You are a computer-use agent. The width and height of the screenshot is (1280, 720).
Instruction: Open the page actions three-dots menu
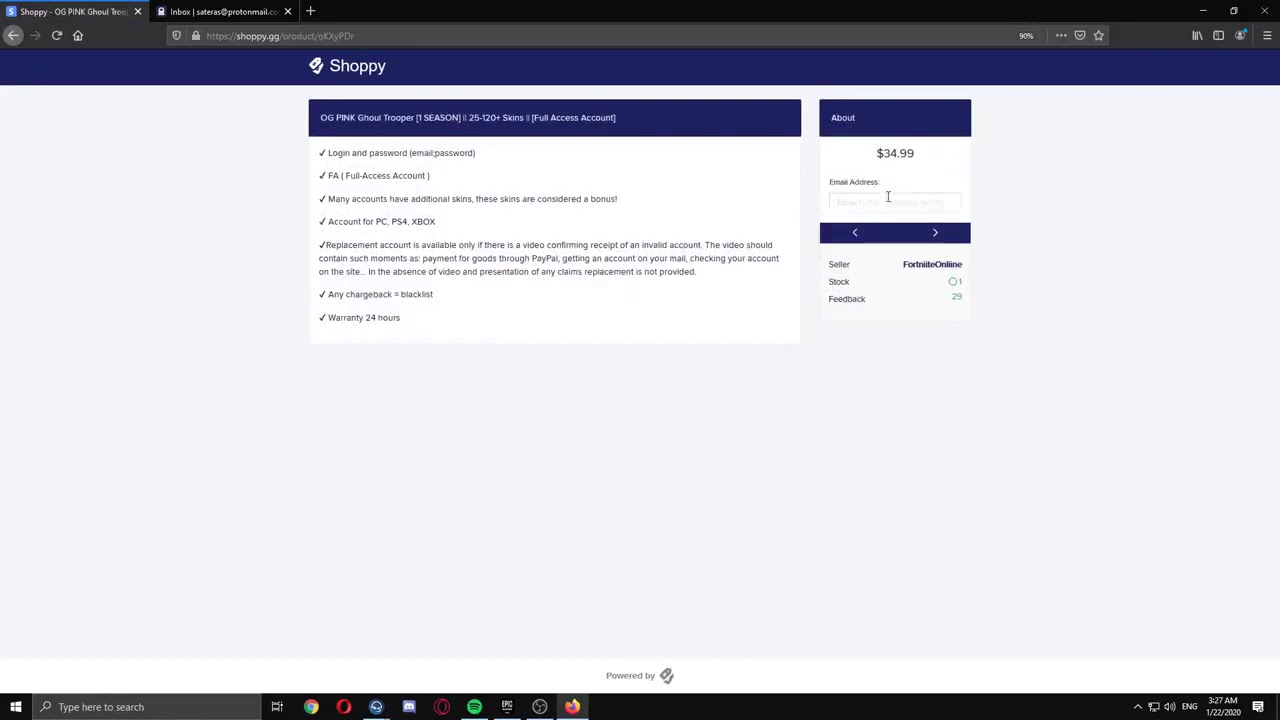pos(1061,36)
